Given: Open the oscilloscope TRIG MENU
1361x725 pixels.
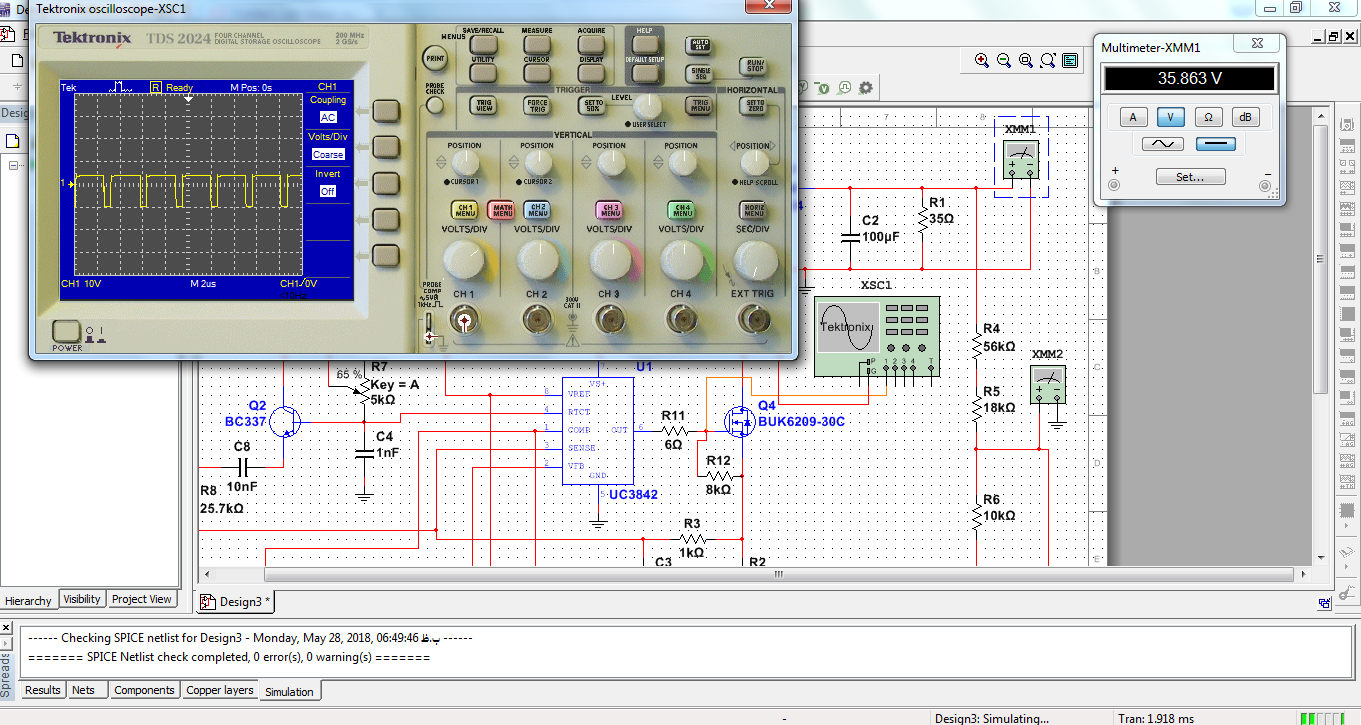Looking at the screenshot, I should pyautogui.click(x=699, y=105).
